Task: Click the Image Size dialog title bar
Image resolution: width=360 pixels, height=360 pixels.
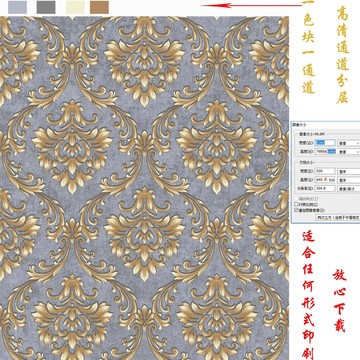Action: [326, 124]
